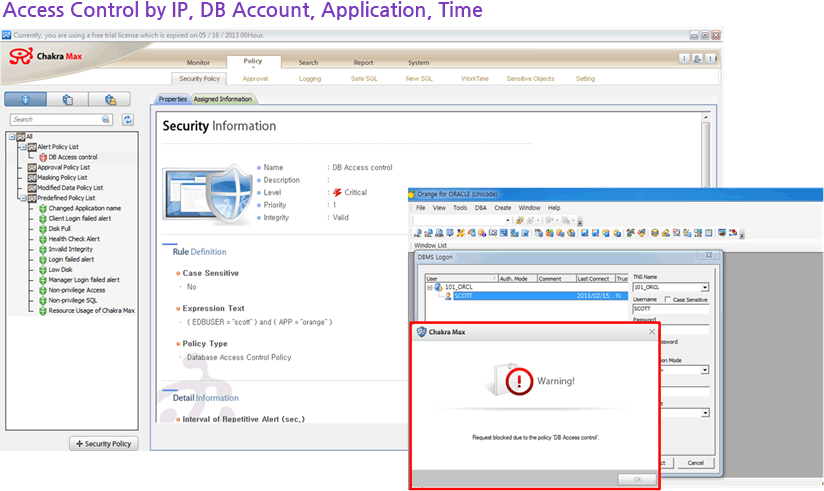Select Invalid Integrity policy
Viewport: 824px width, 491px height.
(x=70, y=249)
